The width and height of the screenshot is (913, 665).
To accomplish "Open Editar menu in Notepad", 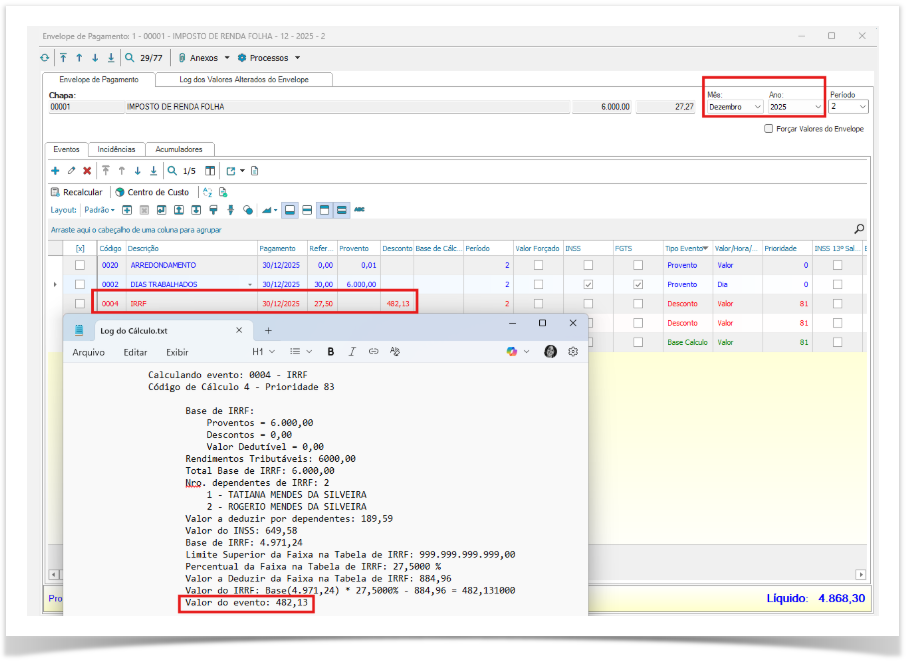I will (x=135, y=352).
